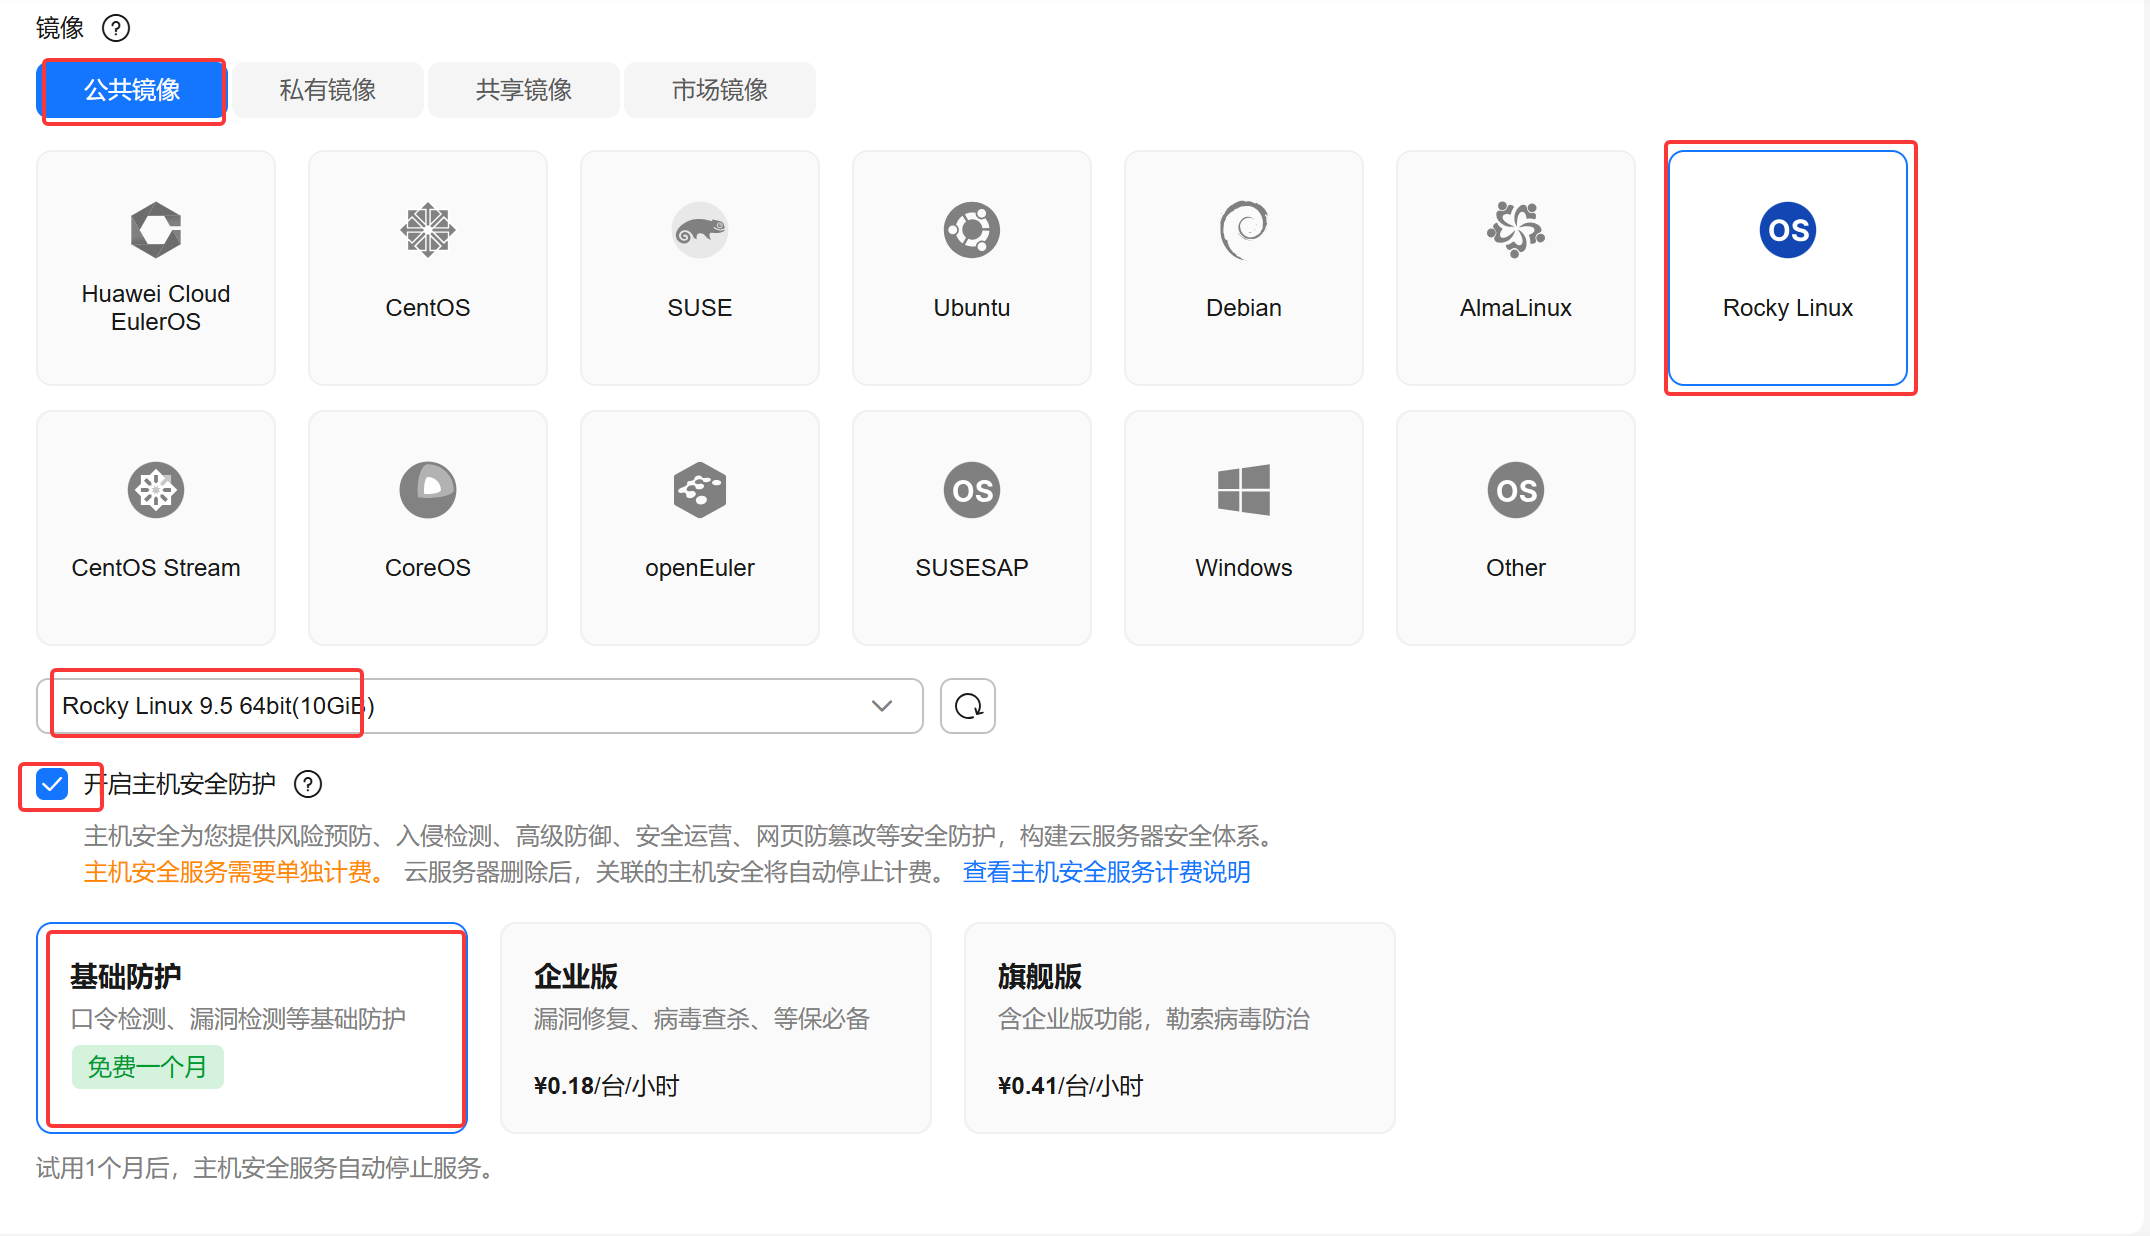Open help icon next to 镜像

click(x=116, y=28)
